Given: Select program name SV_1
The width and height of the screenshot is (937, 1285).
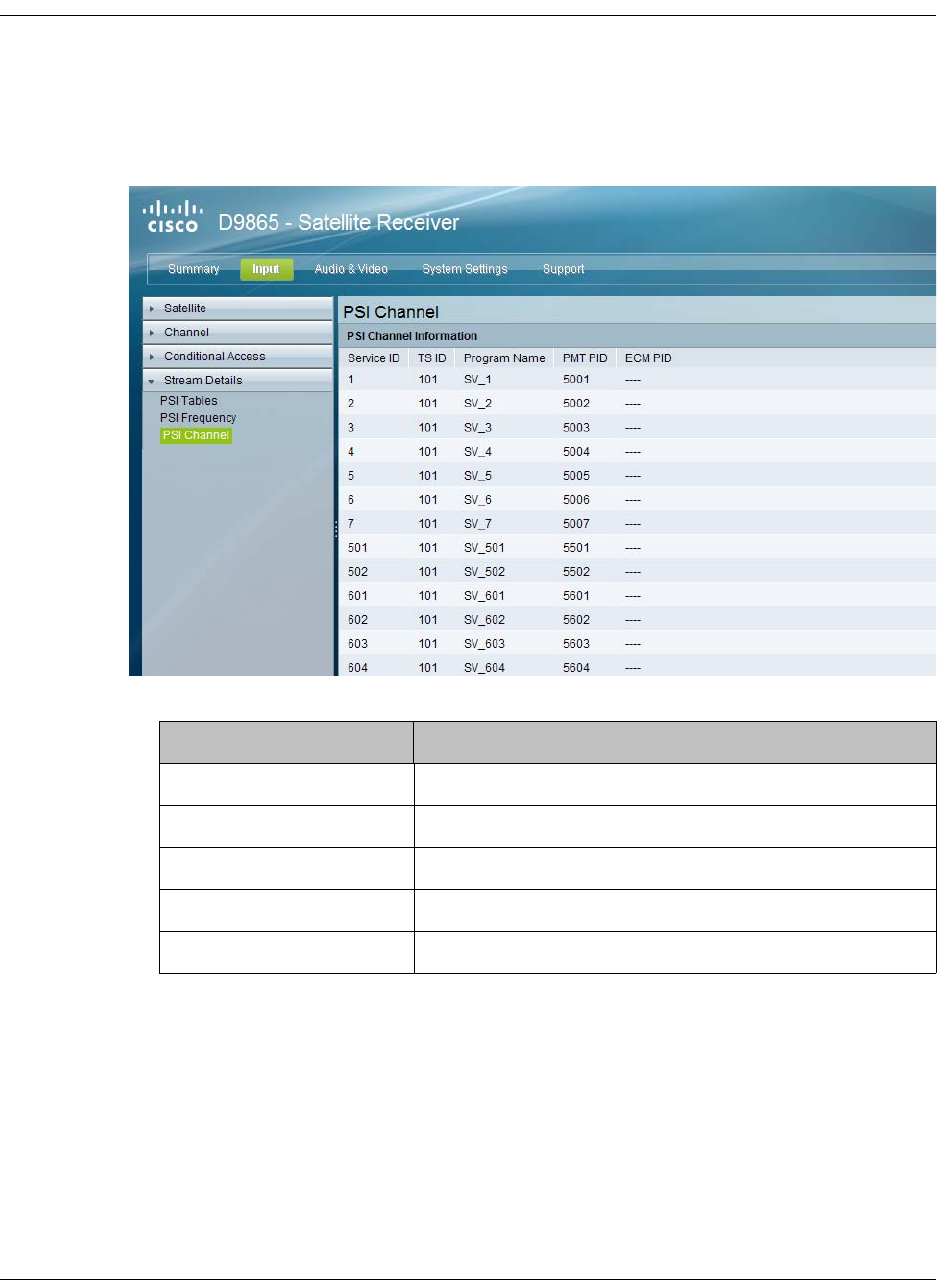Looking at the screenshot, I should (x=478, y=379).
